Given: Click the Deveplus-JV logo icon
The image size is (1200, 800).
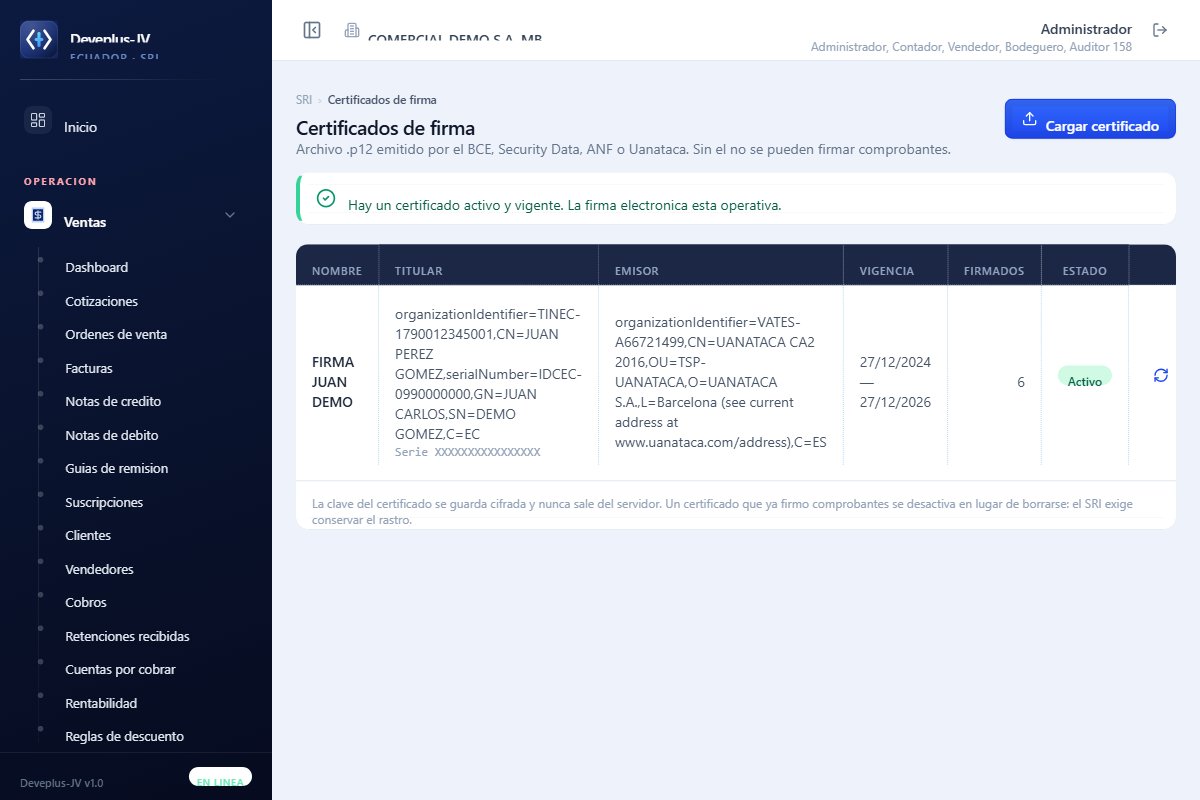Looking at the screenshot, I should 39,39.
